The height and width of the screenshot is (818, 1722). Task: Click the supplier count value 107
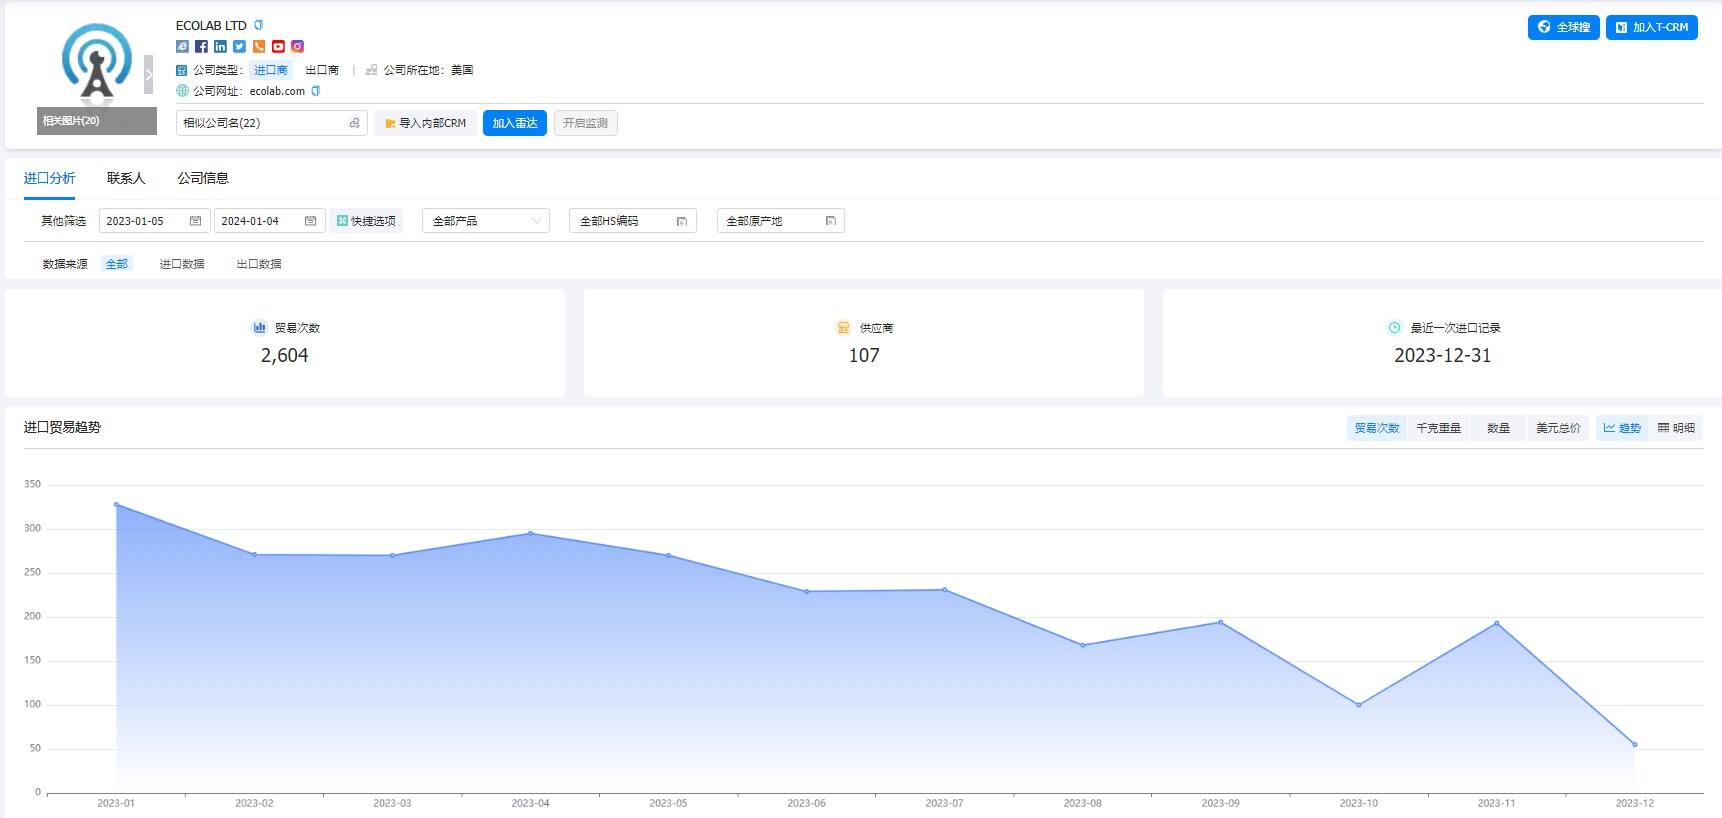(864, 355)
